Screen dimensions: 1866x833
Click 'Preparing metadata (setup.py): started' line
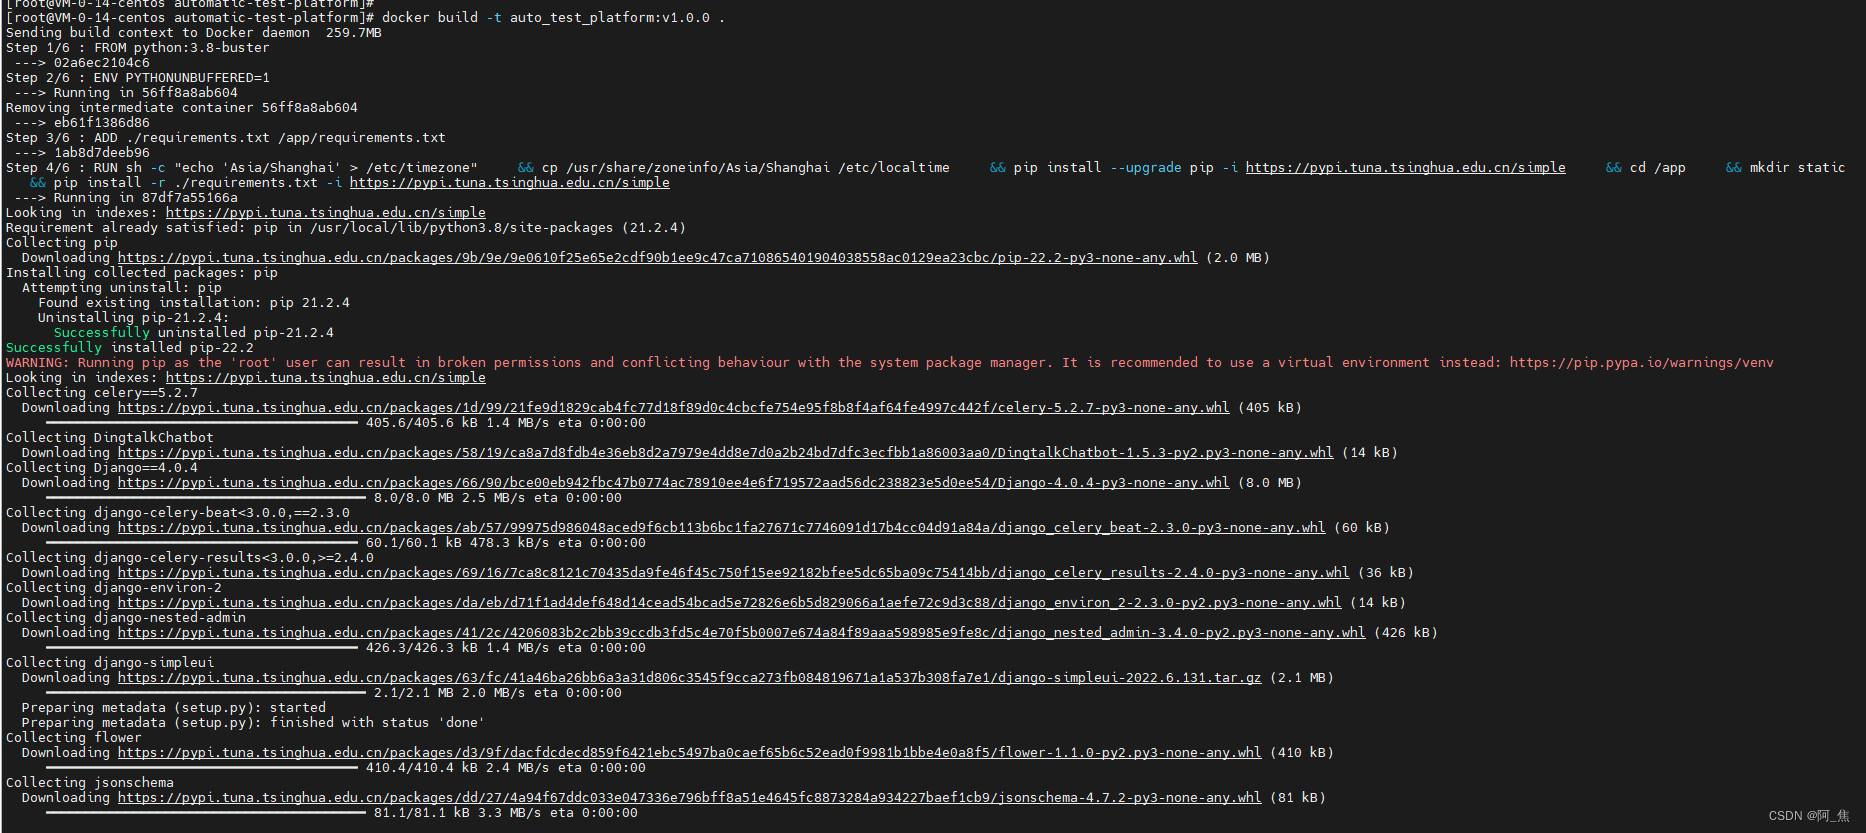[173, 708]
